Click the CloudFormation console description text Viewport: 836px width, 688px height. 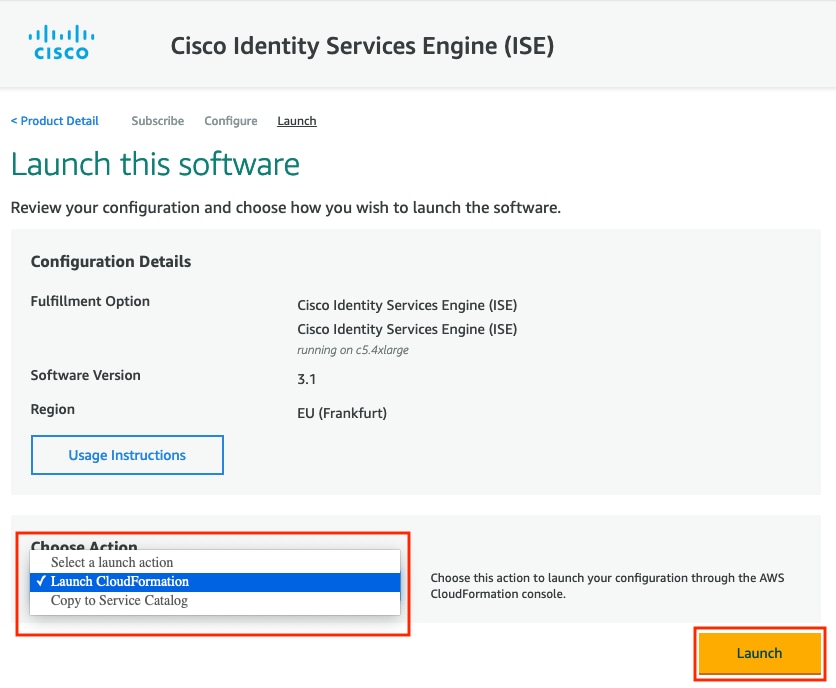click(x=607, y=586)
